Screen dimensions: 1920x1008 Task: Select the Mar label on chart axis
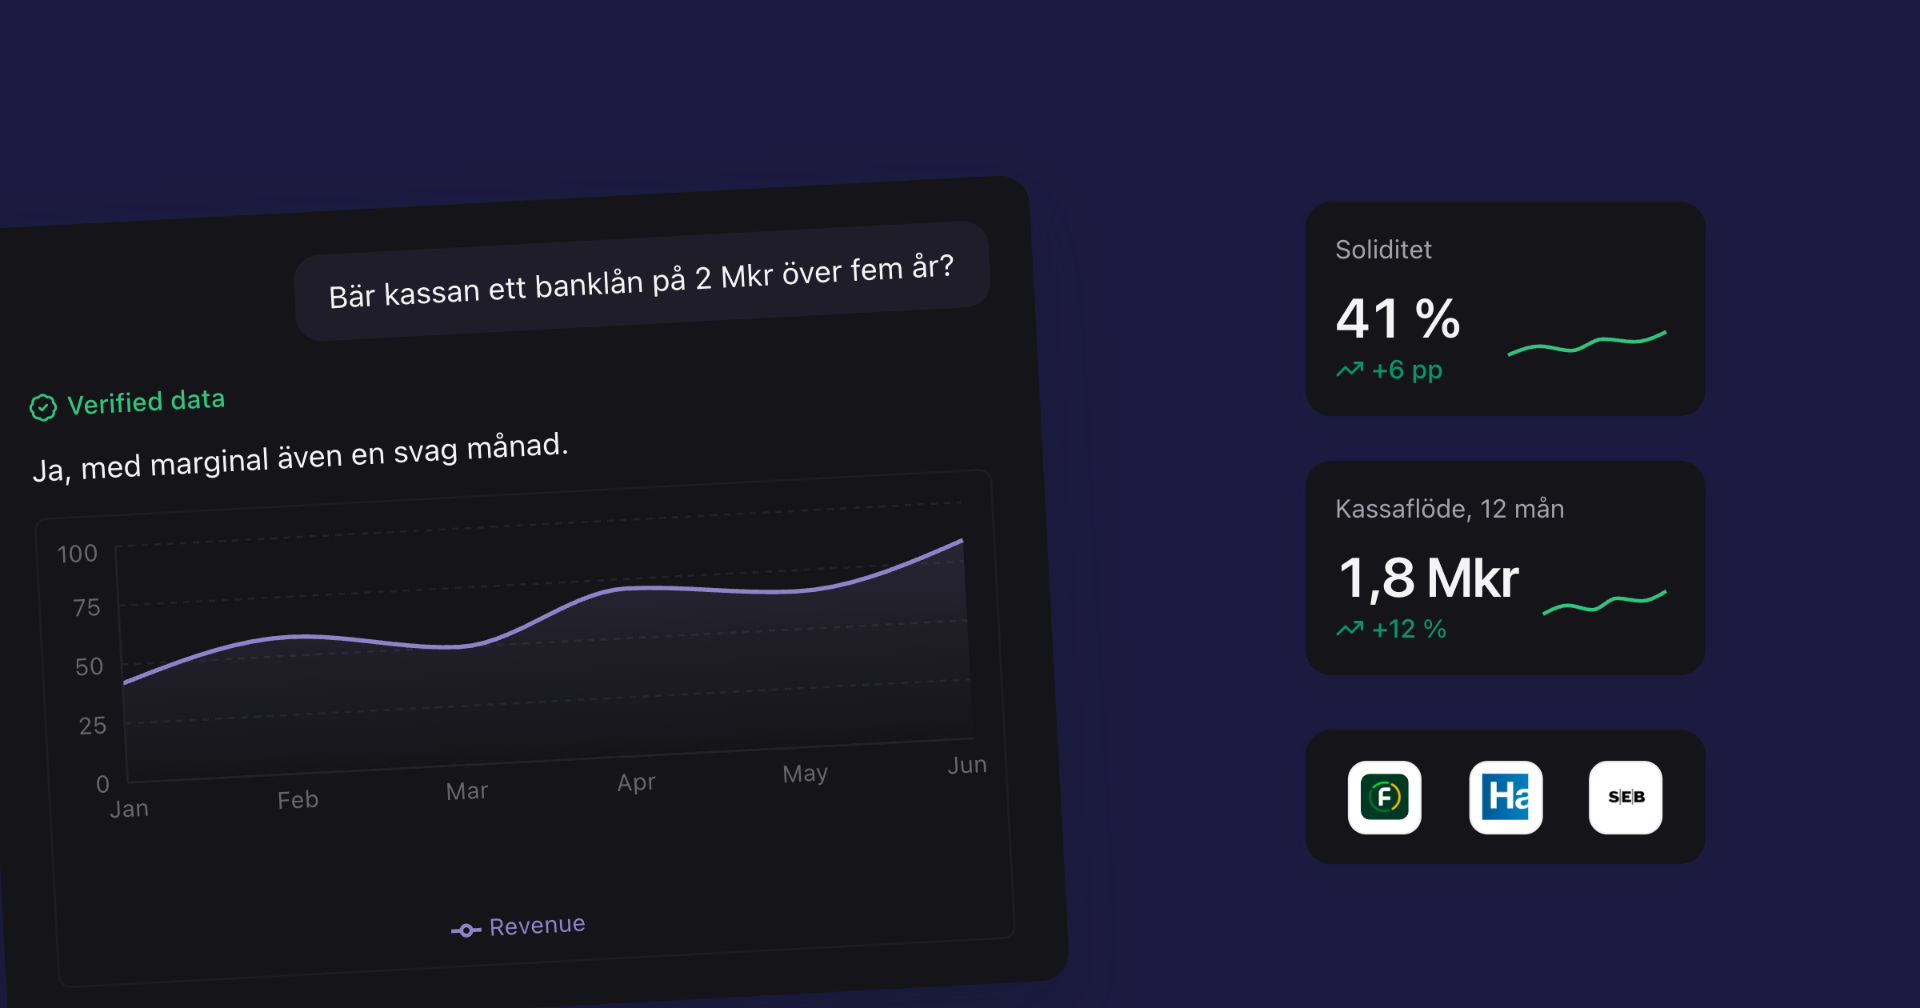467,791
